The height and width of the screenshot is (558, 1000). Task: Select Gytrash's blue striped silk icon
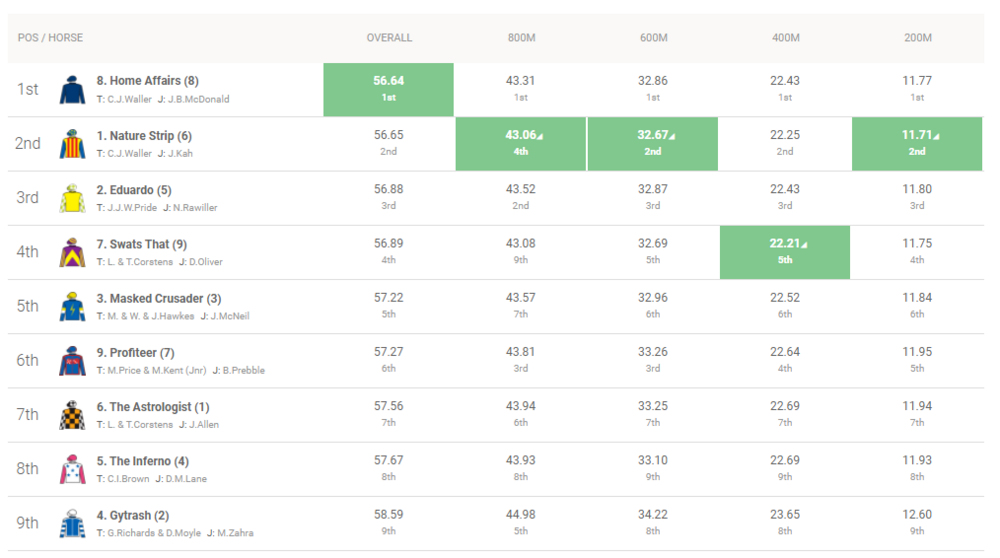[x=72, y=523]
